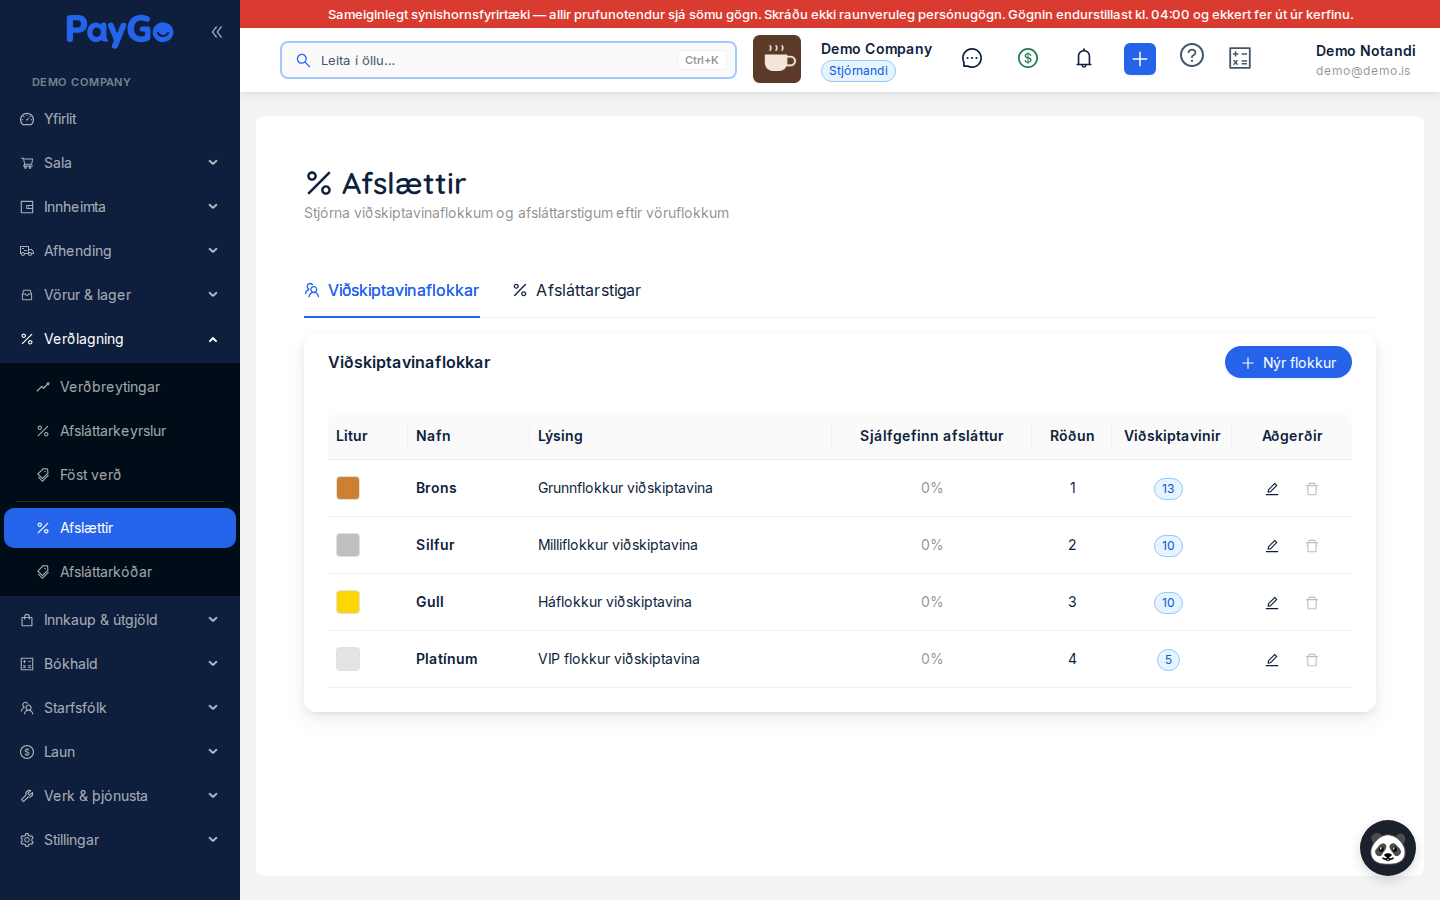The image size is (1440, 900).
Task: Collapse the Verðlagning menu
Action: (x=120, y=339)
